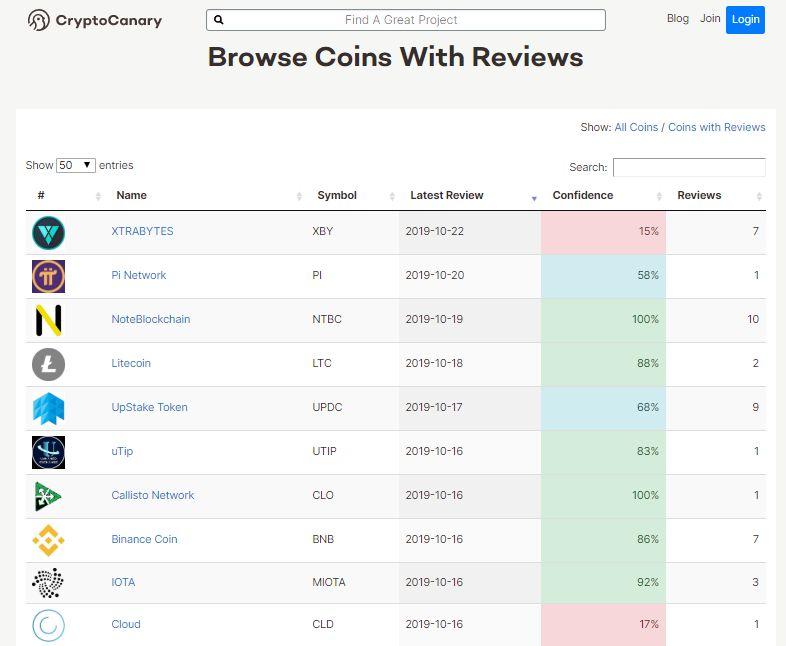The image size is (786, 646).
Task: Click the NTBC symbol cell
Action: click(327, 319)
